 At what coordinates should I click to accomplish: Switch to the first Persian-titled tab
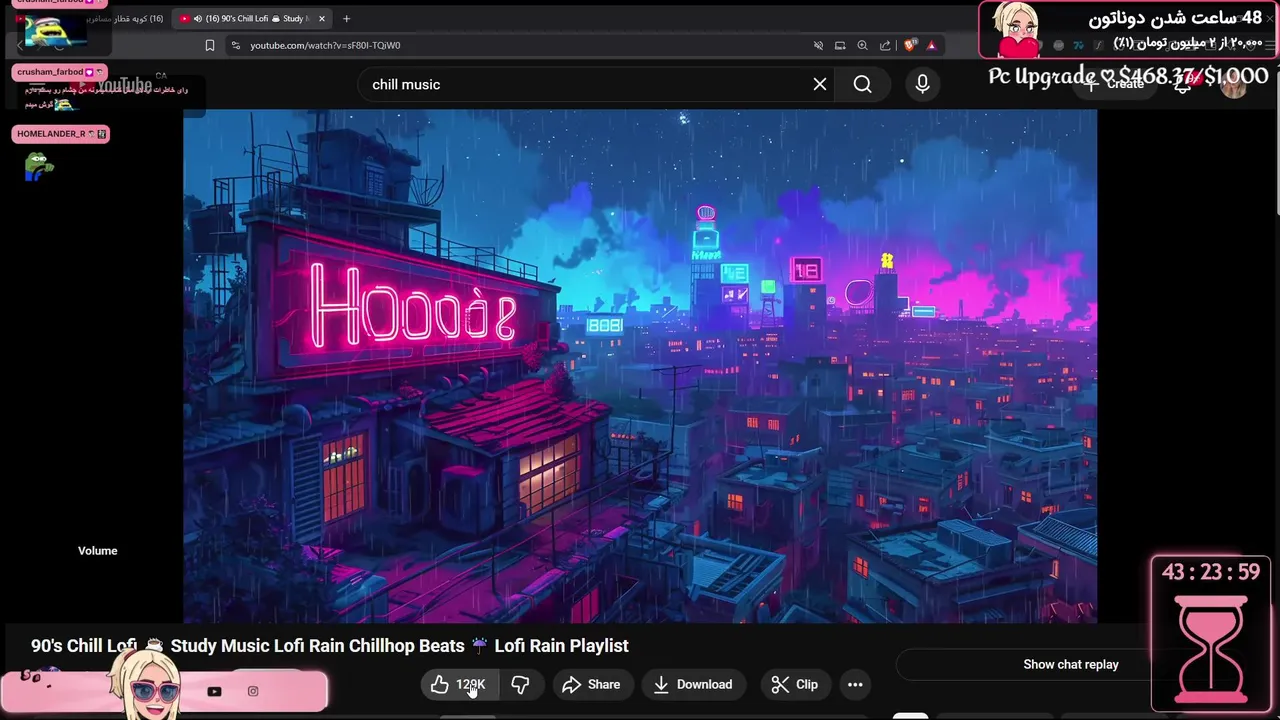tap(90, 18)
